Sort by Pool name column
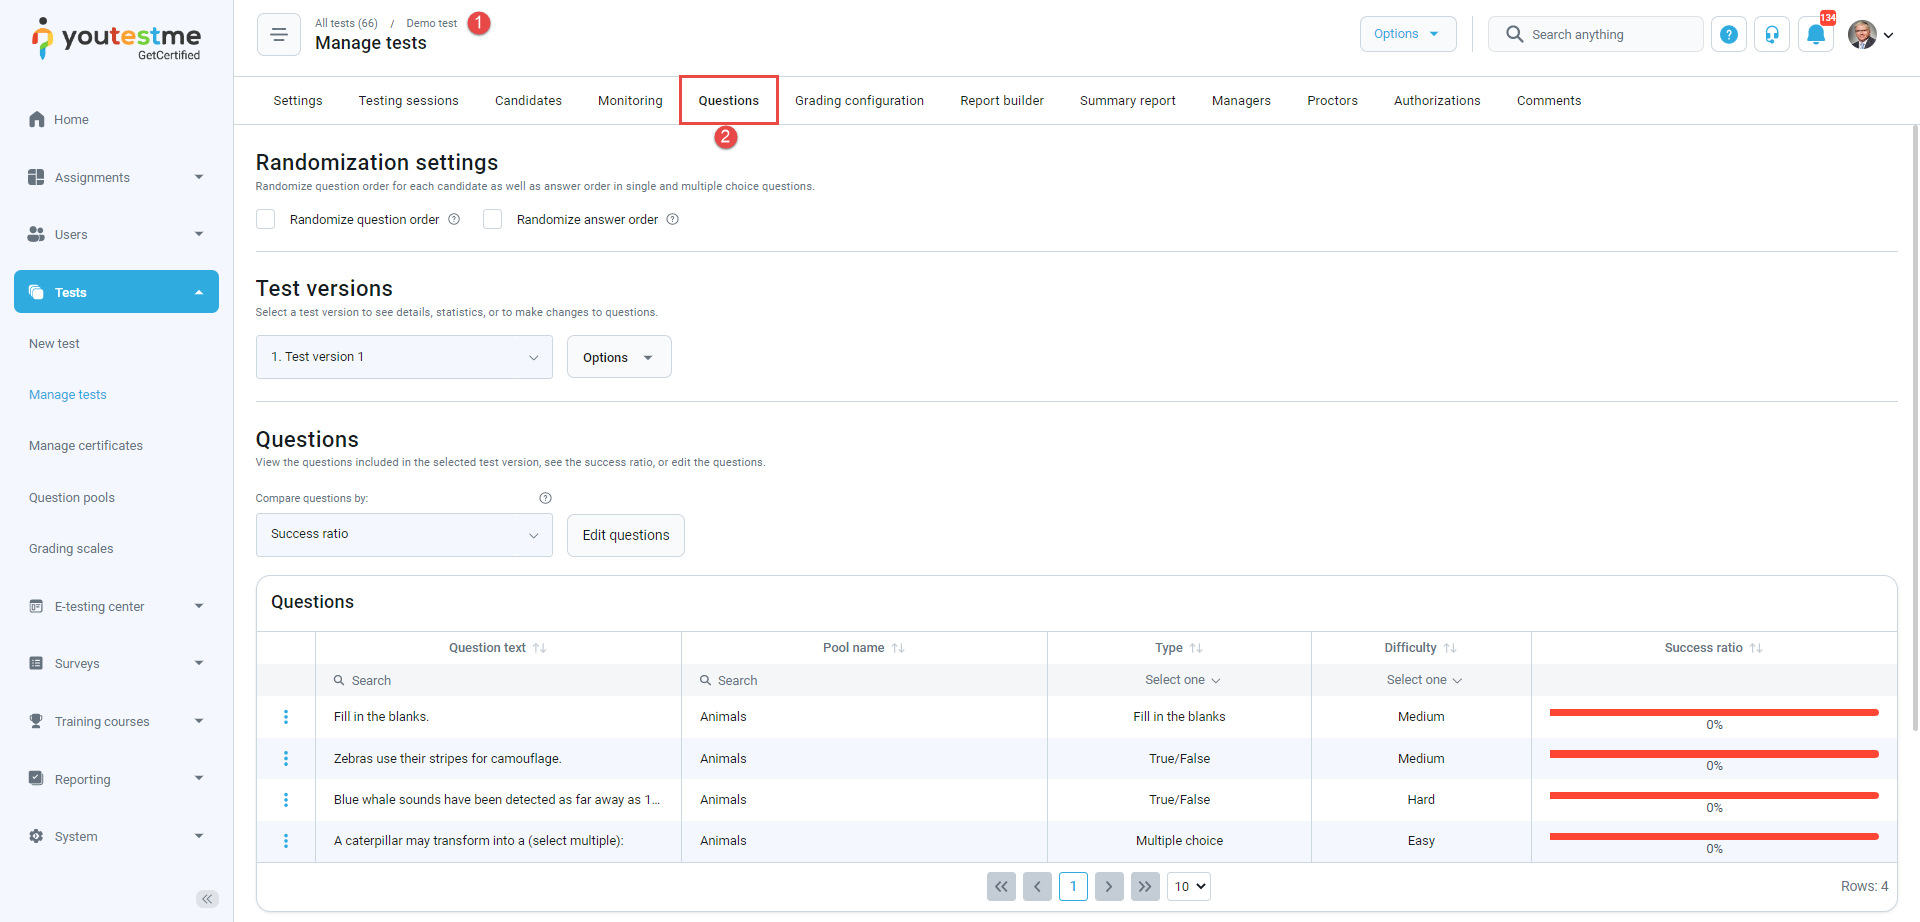The image size is (1920, 922). point(898,648)
